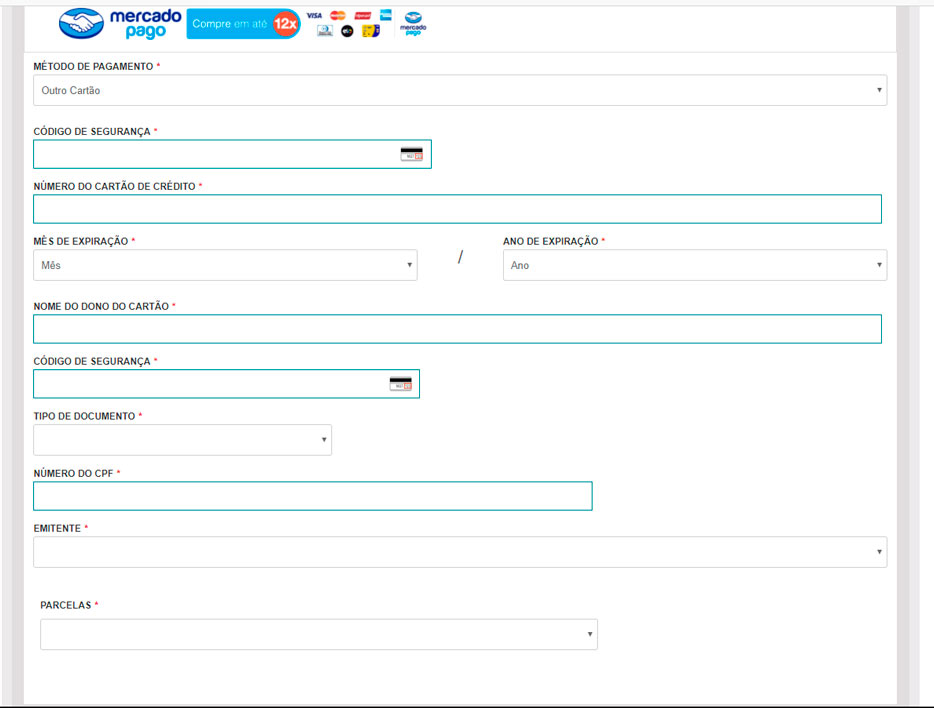Click the Mercado Pago handshake logo

pos(81,23)
